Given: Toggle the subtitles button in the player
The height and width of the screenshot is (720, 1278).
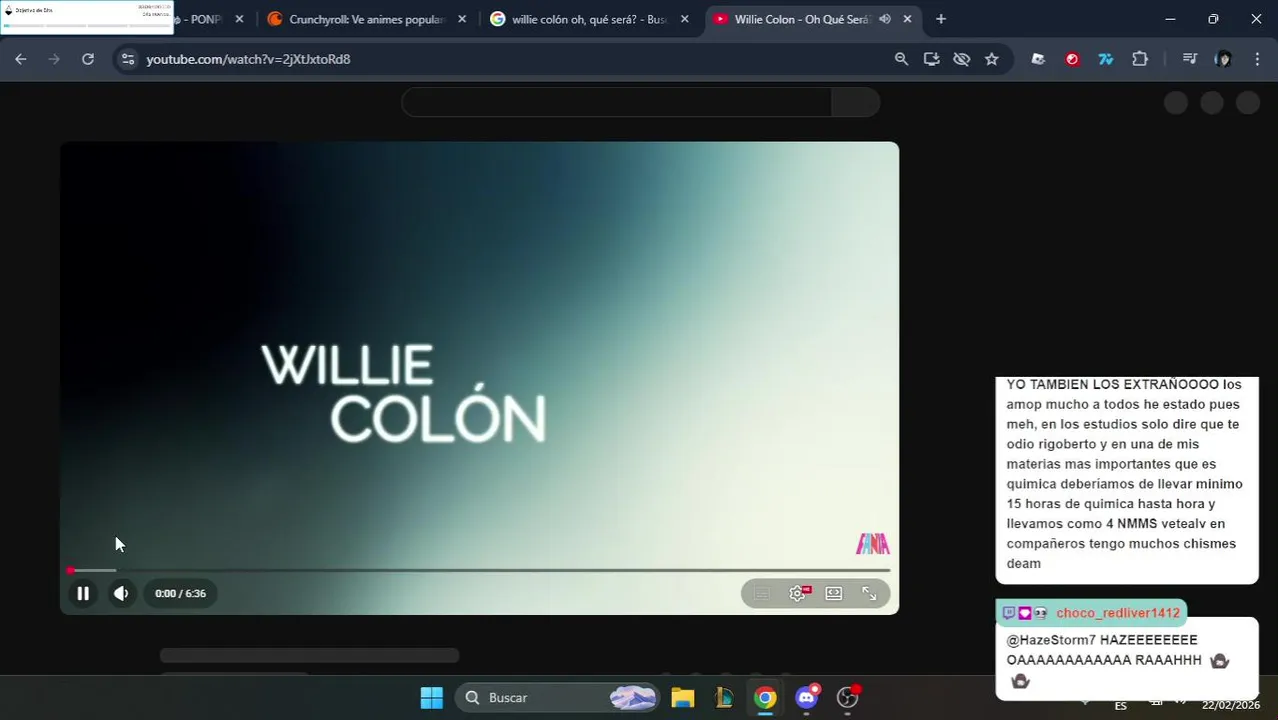Looking at the screenshot, I should [761, 593].
